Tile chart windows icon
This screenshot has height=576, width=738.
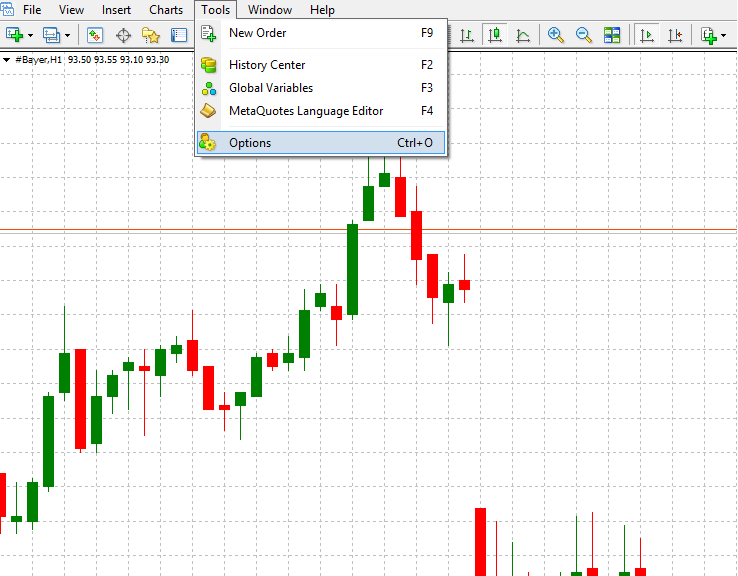612,36
